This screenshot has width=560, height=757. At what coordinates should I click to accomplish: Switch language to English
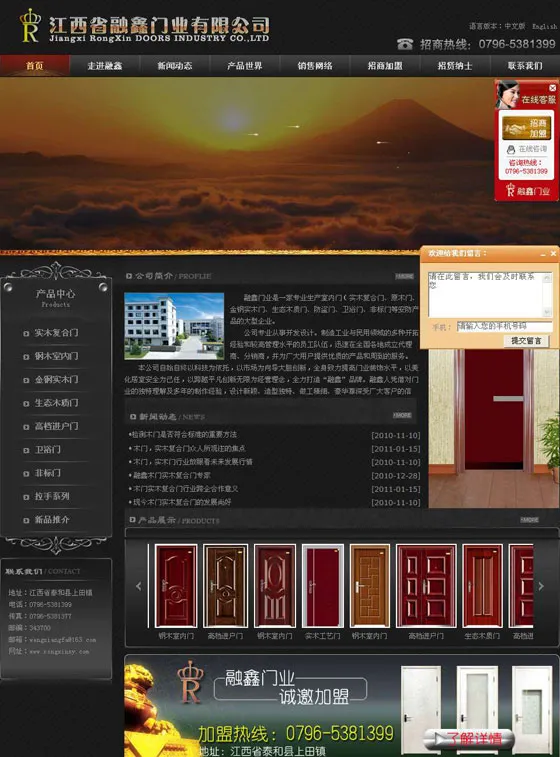tap(545, 26)
